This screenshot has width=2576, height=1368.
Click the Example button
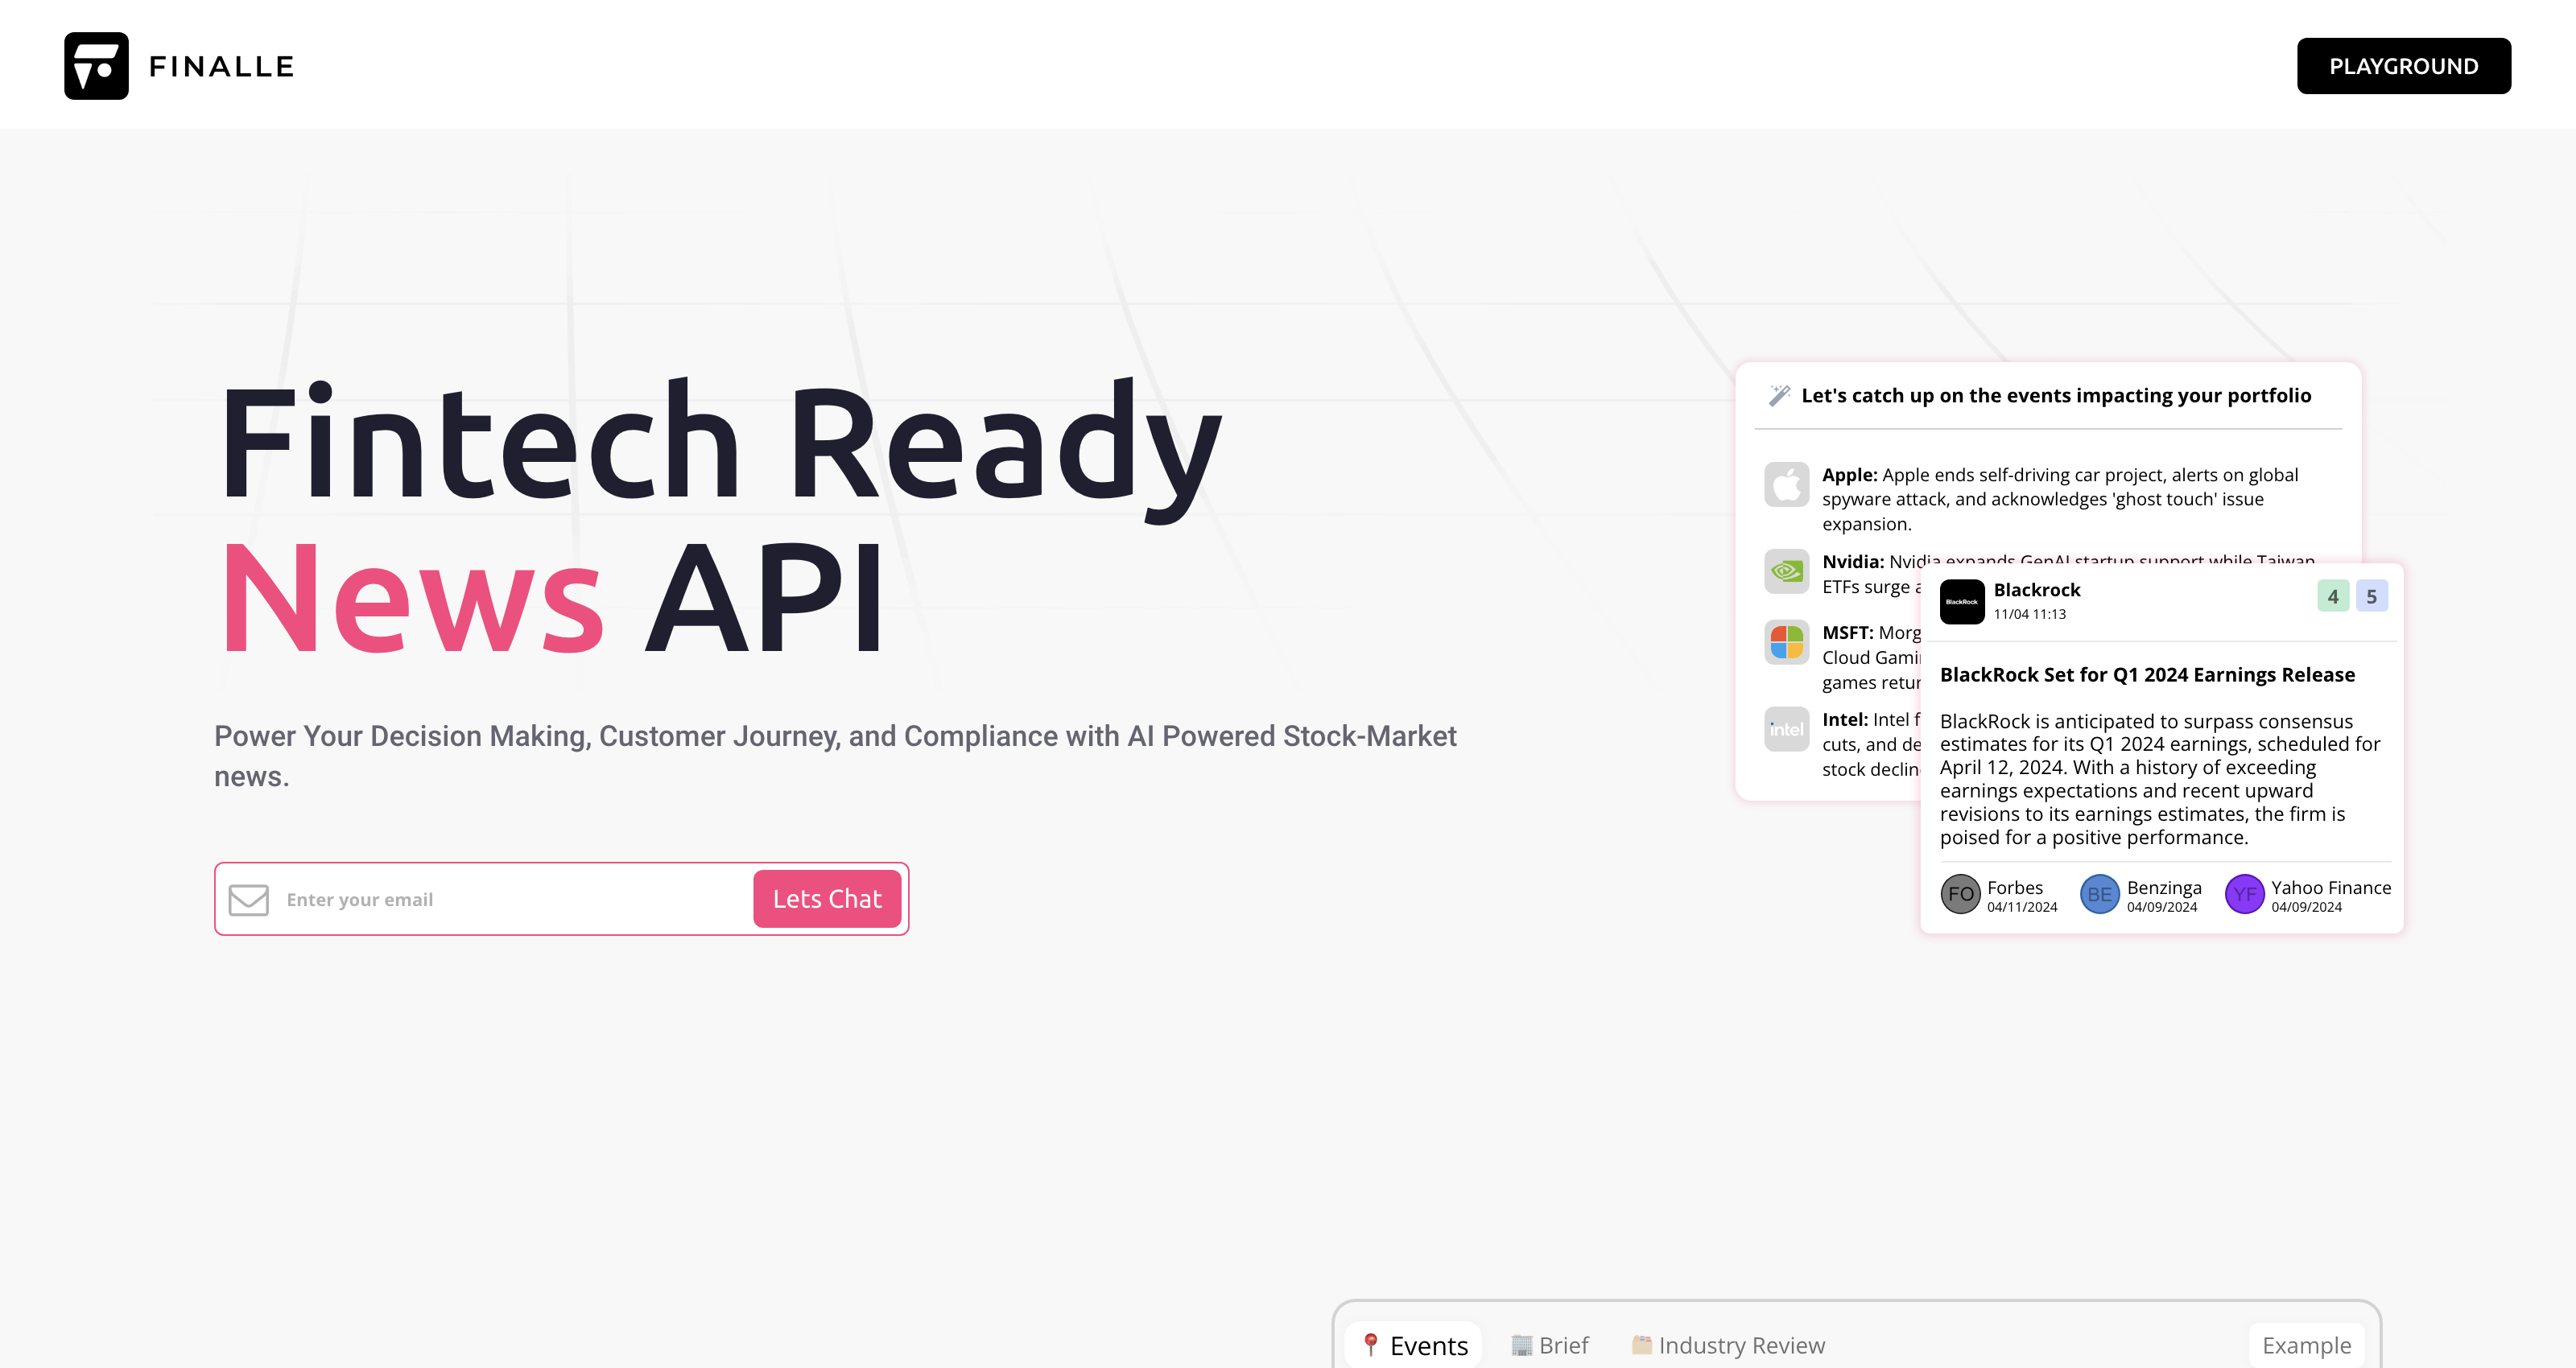pyautogui.click(x=2307, y=1345)
